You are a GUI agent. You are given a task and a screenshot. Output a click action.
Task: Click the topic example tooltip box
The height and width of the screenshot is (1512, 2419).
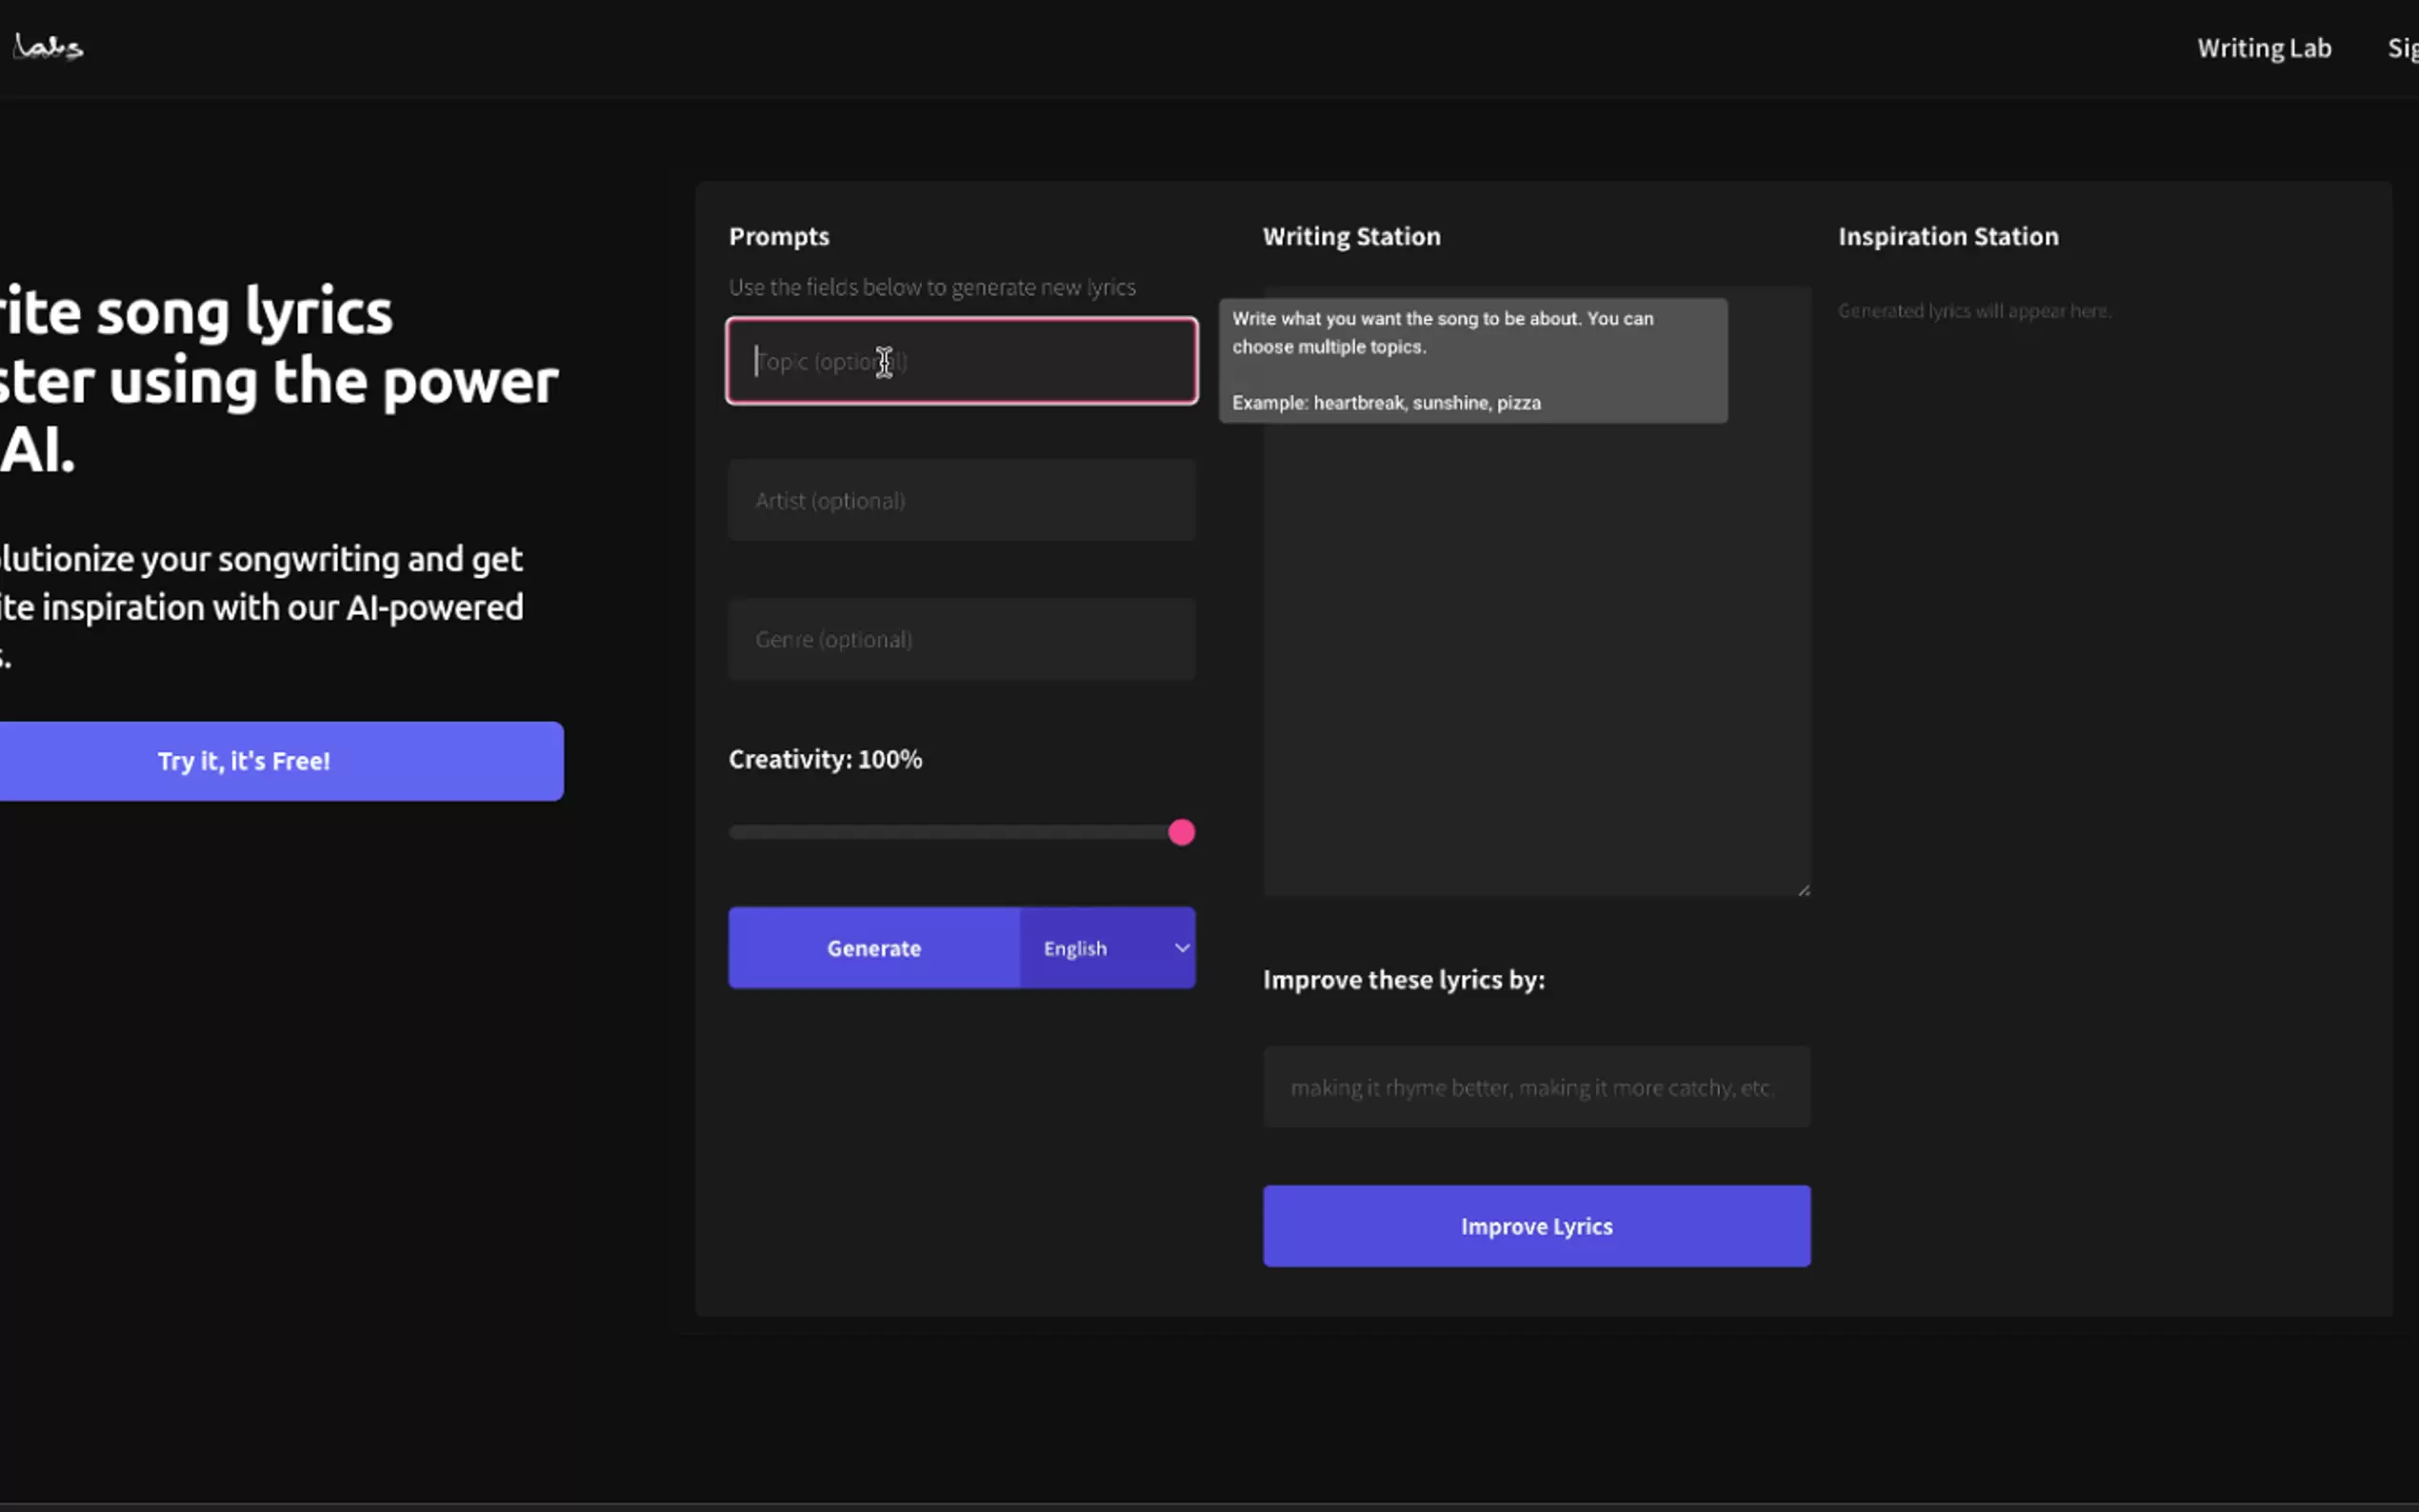click(1472, 361)
